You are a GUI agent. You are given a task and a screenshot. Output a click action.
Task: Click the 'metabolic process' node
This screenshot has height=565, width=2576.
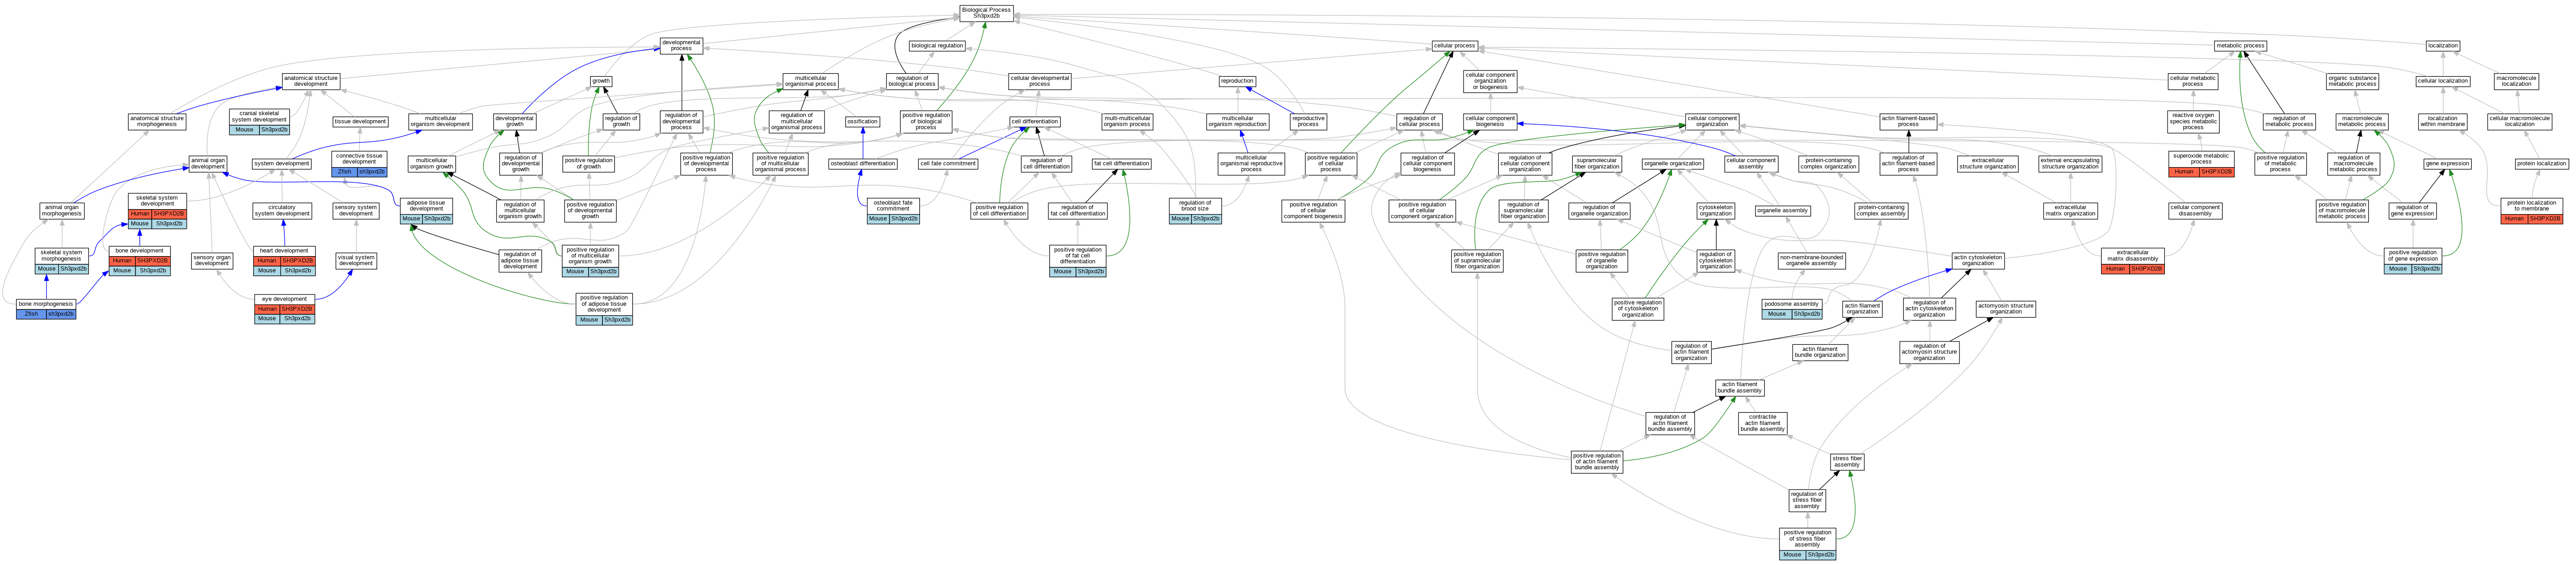pos(2240,46)
